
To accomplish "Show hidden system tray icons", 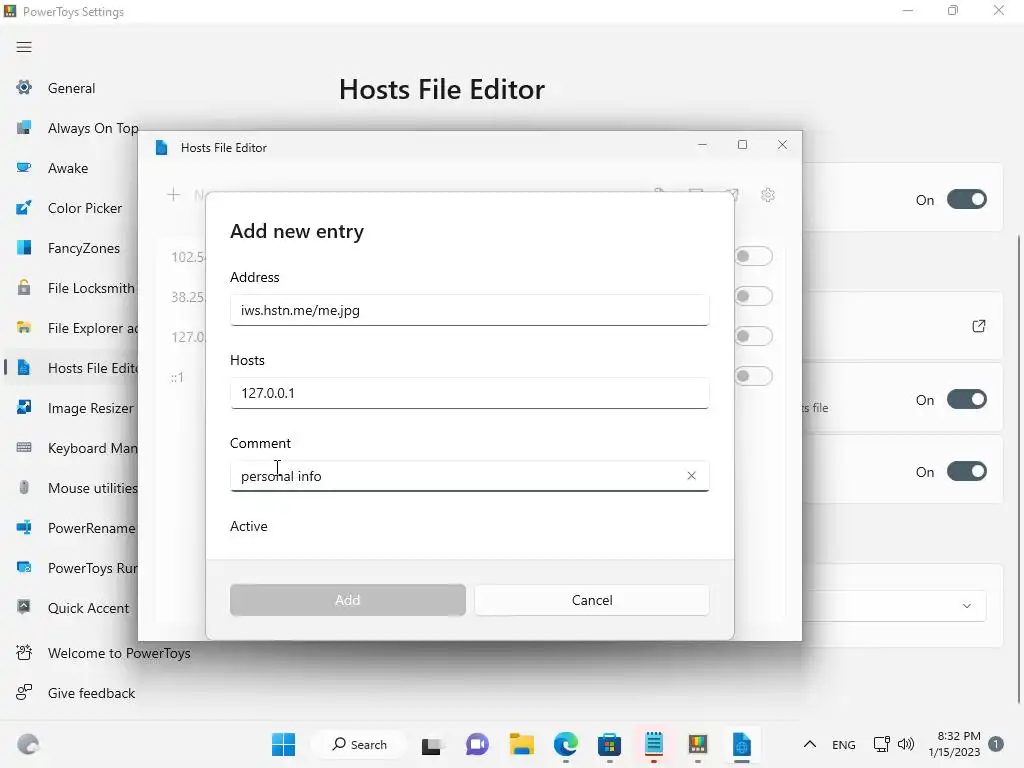I will pyautogui.click(x=810, y=744).
